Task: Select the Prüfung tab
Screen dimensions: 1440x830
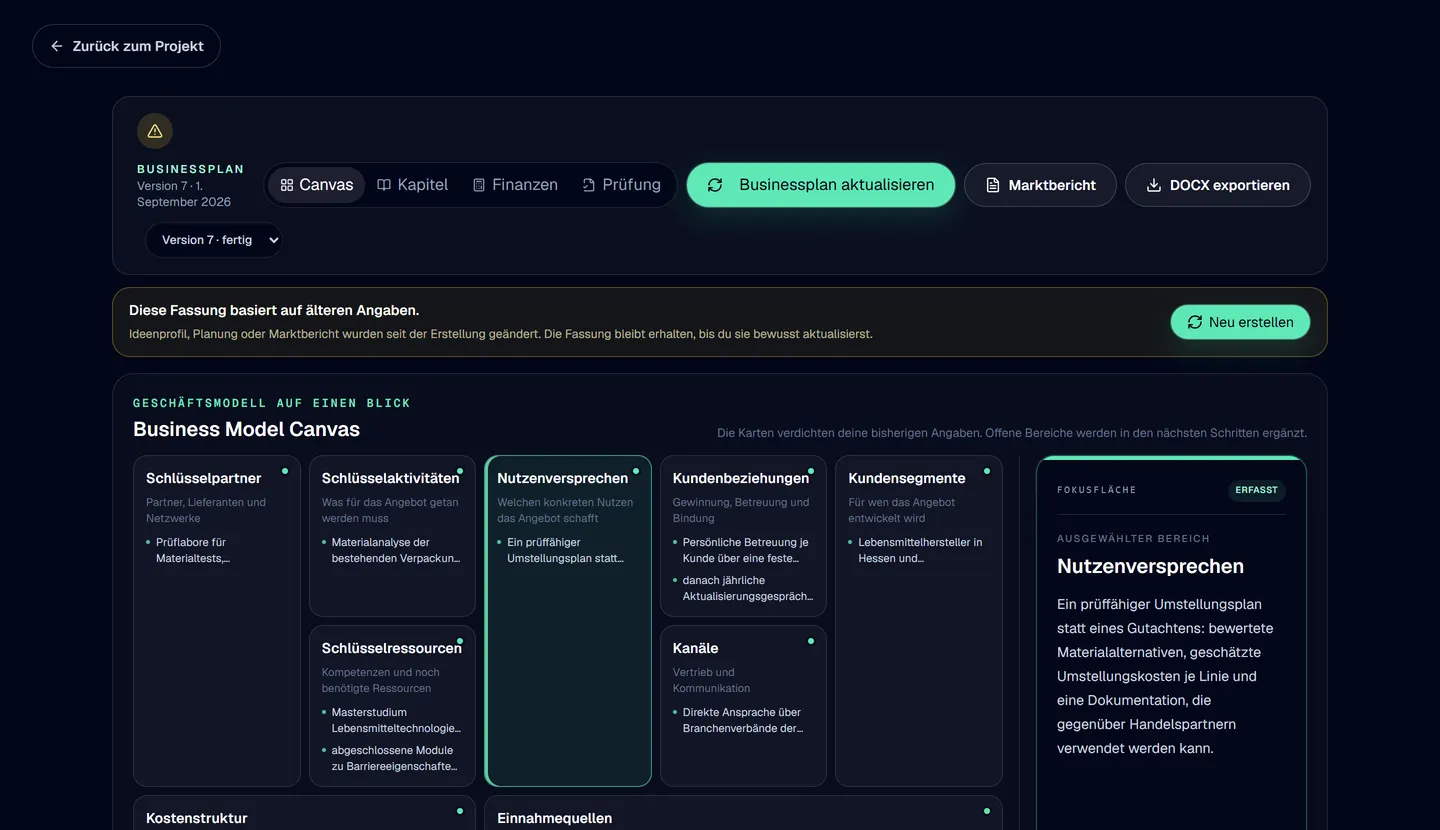Action: [x=621, y=185]
